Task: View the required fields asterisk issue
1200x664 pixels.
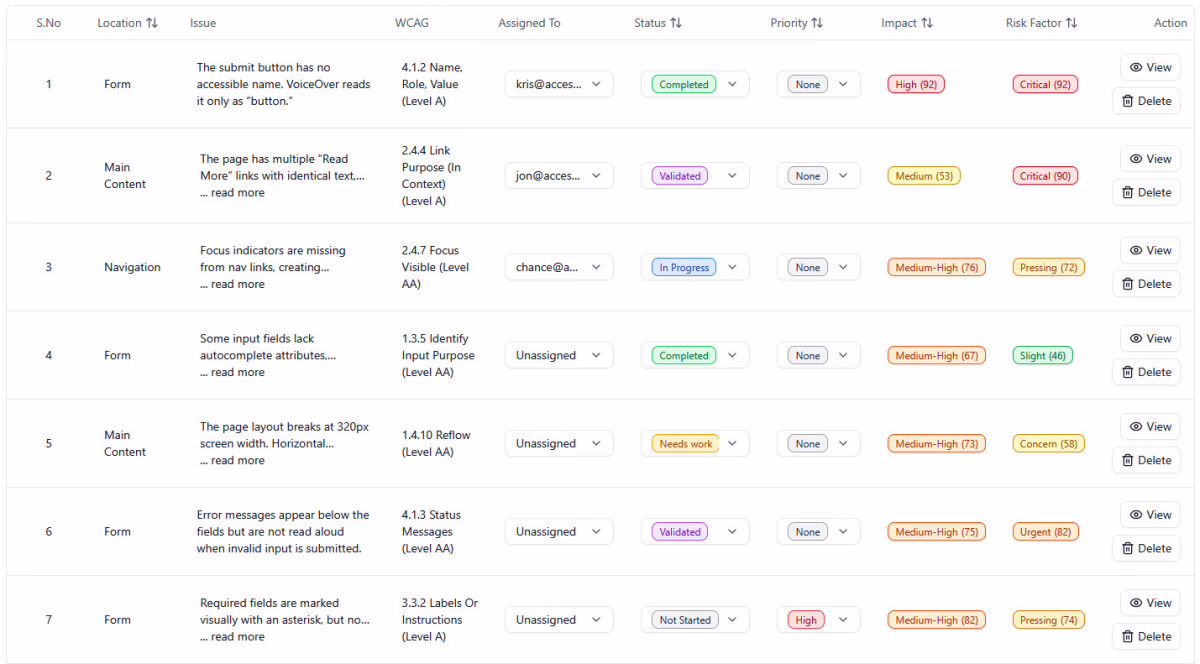Action: pos(1150,603)
